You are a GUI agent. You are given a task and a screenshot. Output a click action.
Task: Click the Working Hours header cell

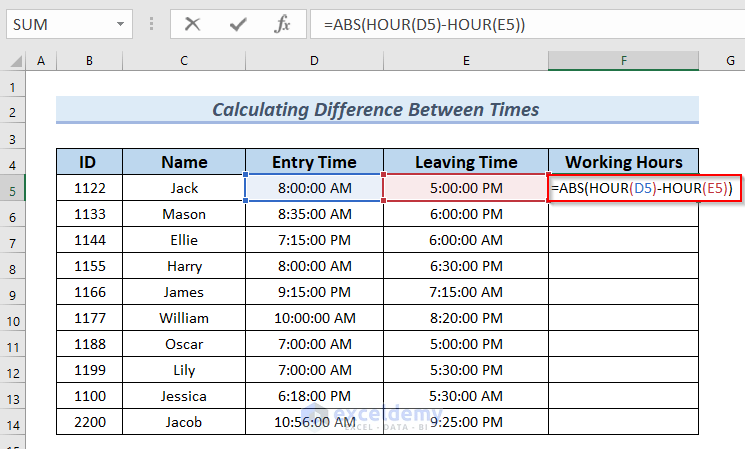coord(623,162)
